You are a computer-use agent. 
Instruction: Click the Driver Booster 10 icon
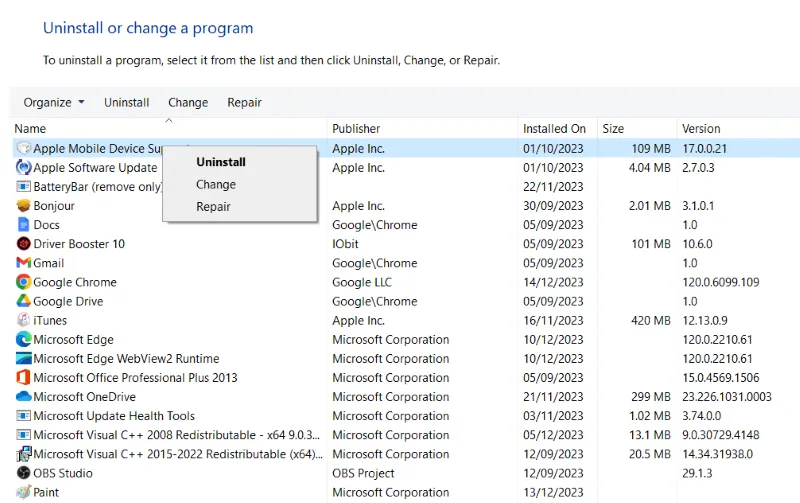pos(23,244)
